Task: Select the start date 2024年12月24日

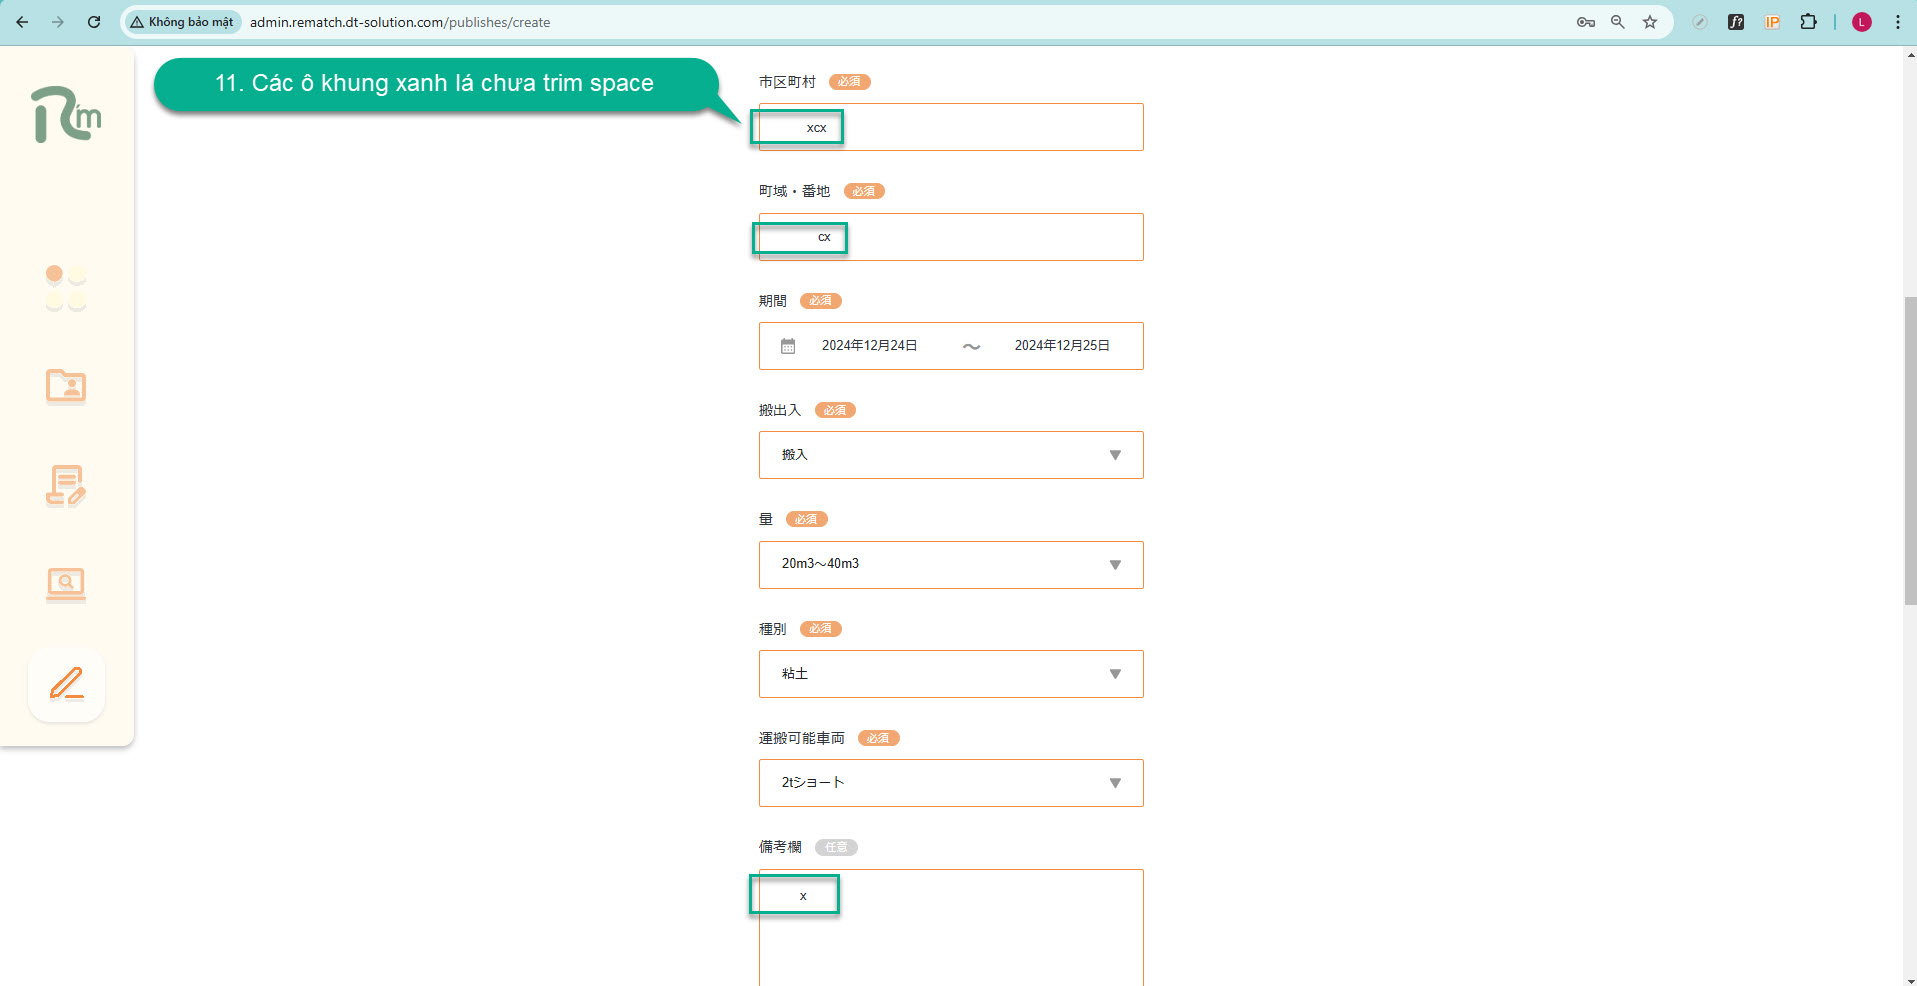Action: (869, 346)
